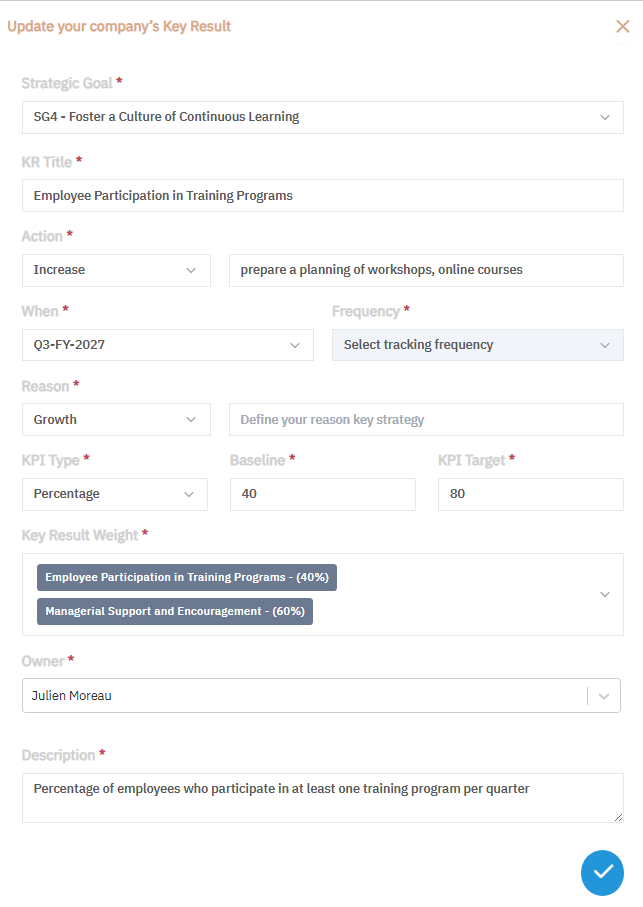The image size is (643, 907).
Task: Select the Employee Participation weight tag
Action: coord(187,578)
